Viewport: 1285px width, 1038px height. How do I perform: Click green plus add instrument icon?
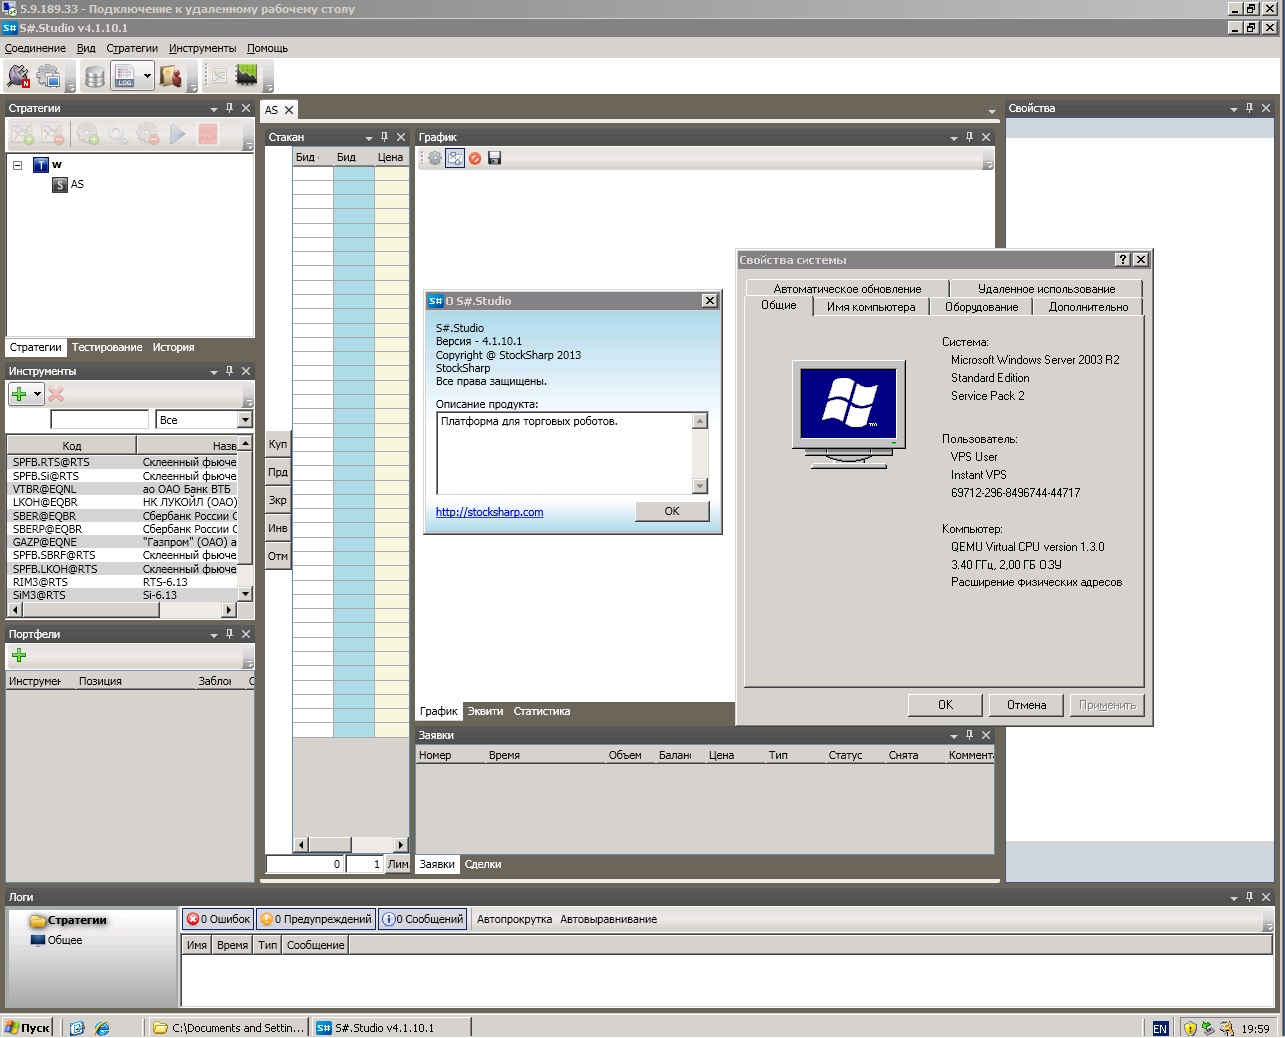19,394
